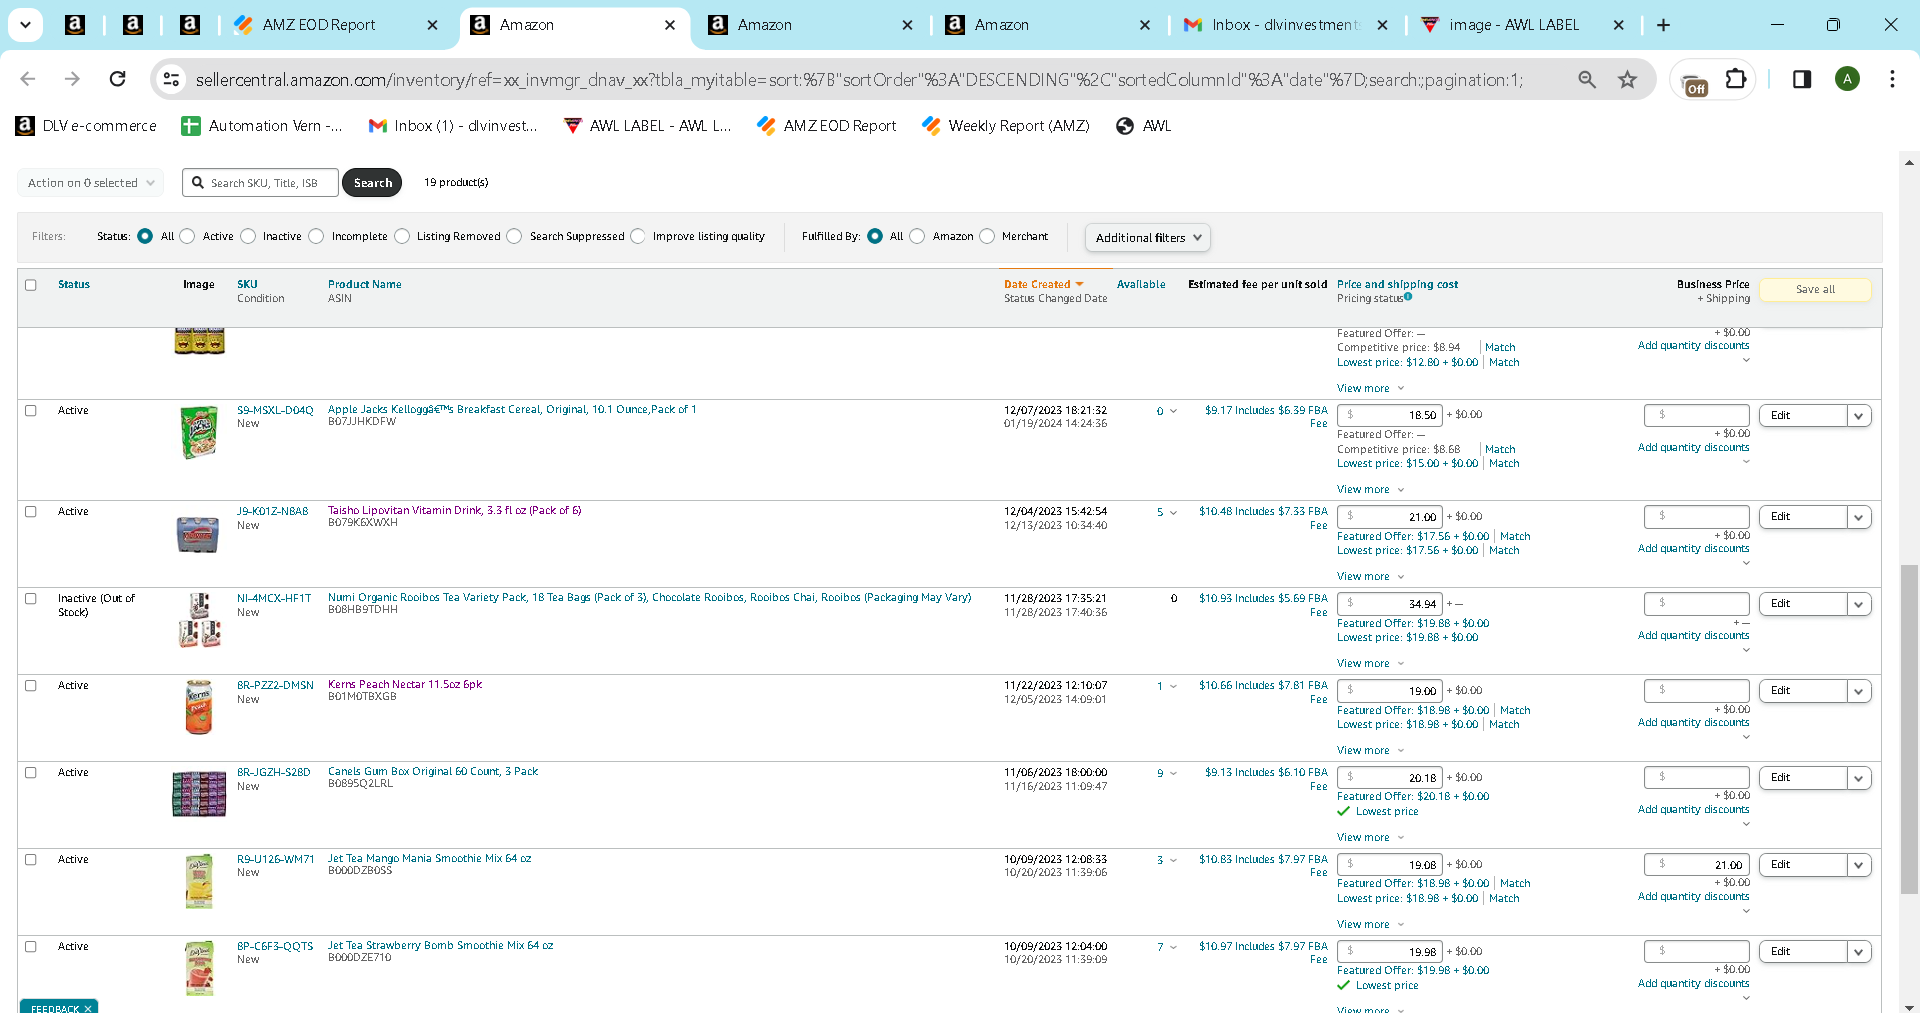The height and width of the screenshot is (1013, 1920).
Task: Switch to the image - AWL LABEL tab
Action: coord(1521,25)
